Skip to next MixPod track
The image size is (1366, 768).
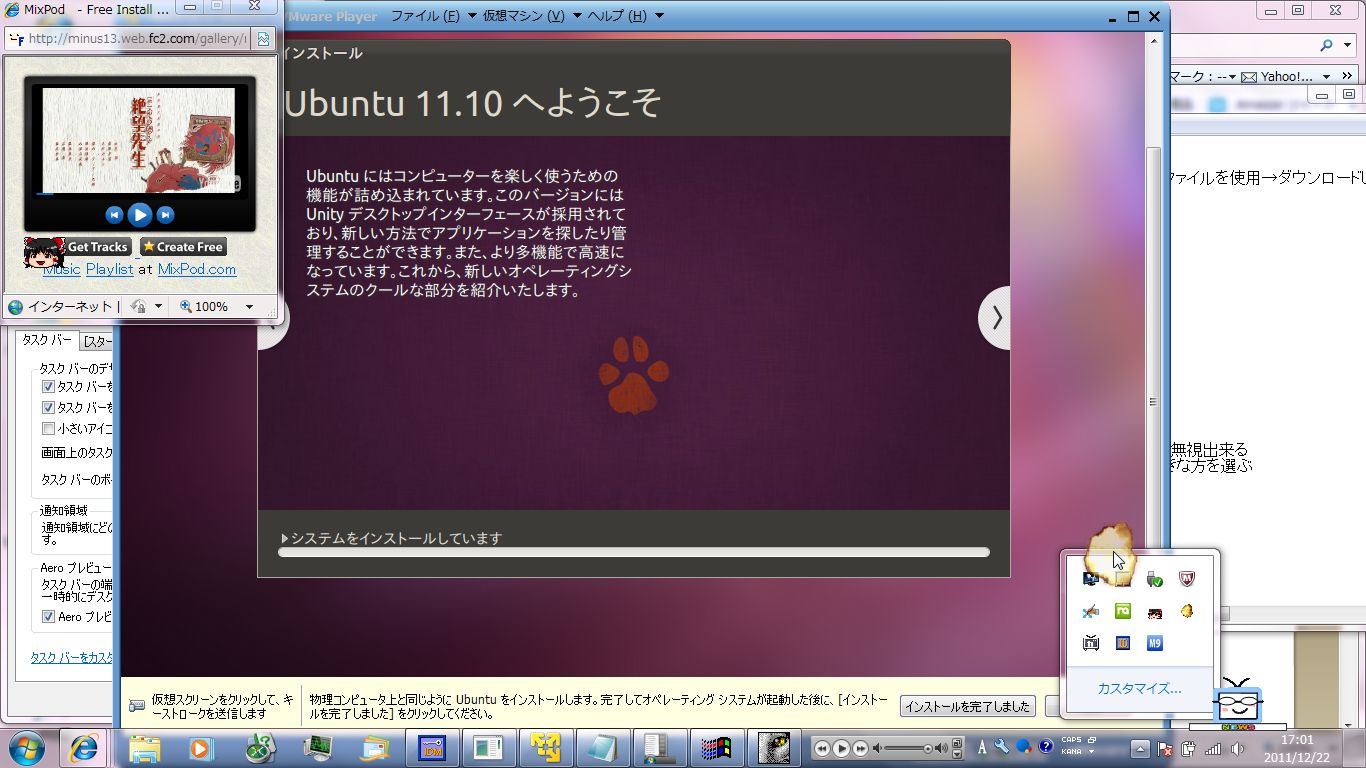tap(166, 215)
